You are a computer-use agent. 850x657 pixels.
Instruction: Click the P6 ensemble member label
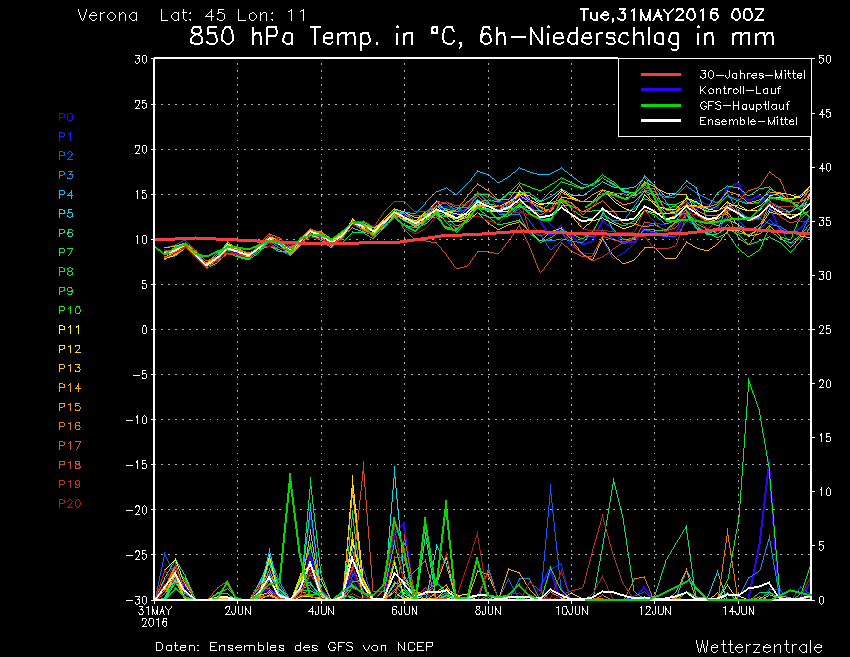point(66,233)
